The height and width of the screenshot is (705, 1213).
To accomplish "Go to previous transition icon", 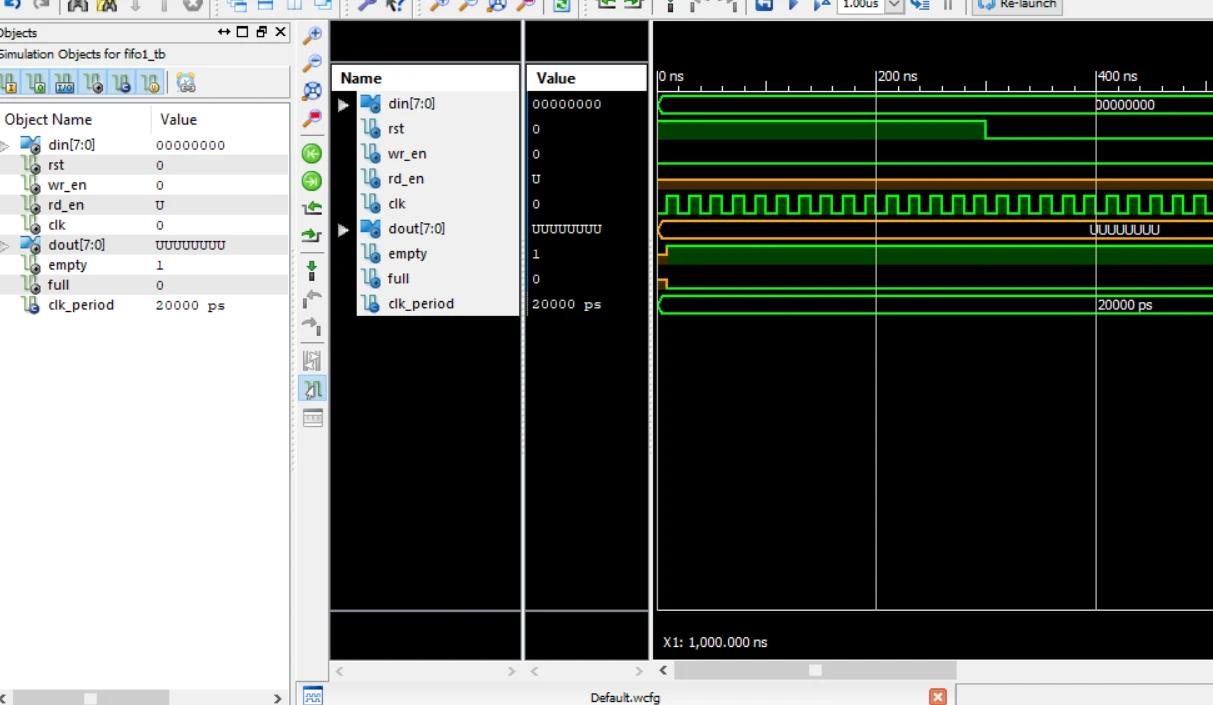I will click(312, 208).
